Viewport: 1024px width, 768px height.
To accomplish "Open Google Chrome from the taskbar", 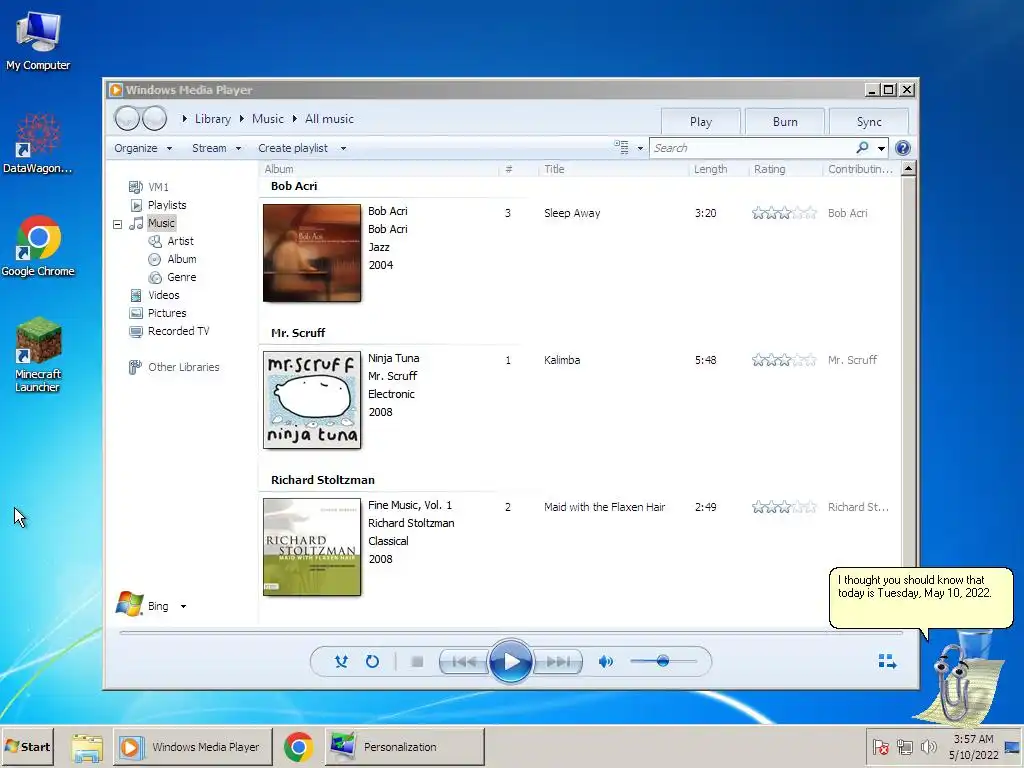I will coord(298,746).
